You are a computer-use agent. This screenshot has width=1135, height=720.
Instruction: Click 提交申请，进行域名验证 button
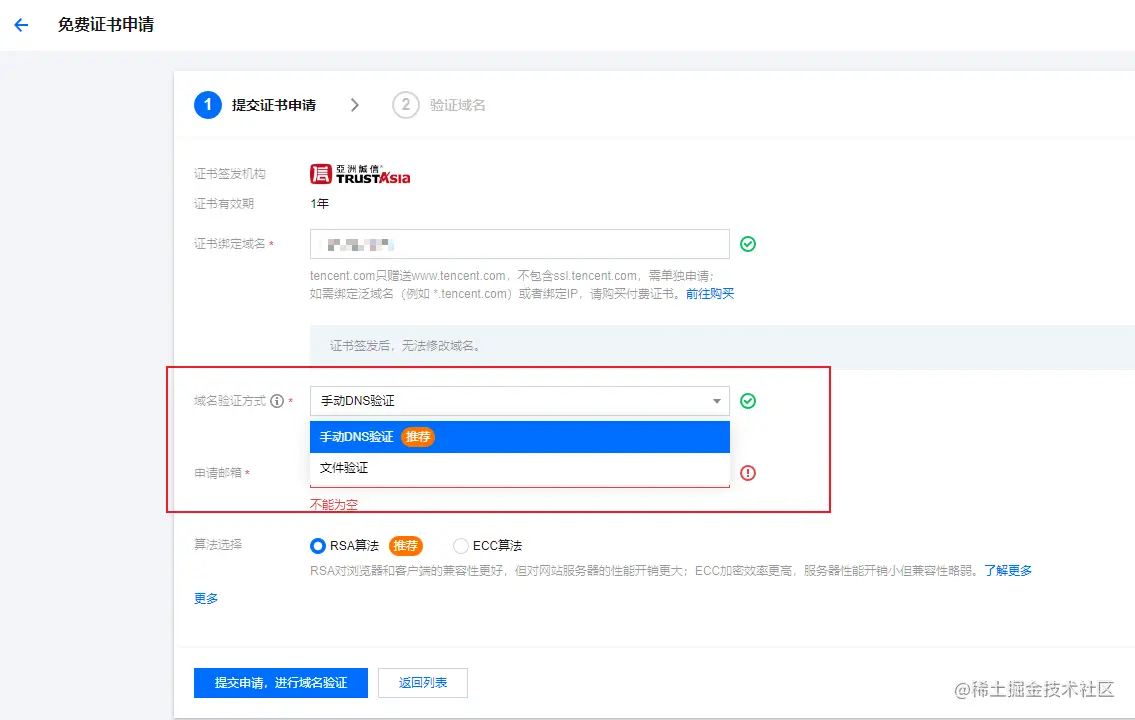(281, 683)
